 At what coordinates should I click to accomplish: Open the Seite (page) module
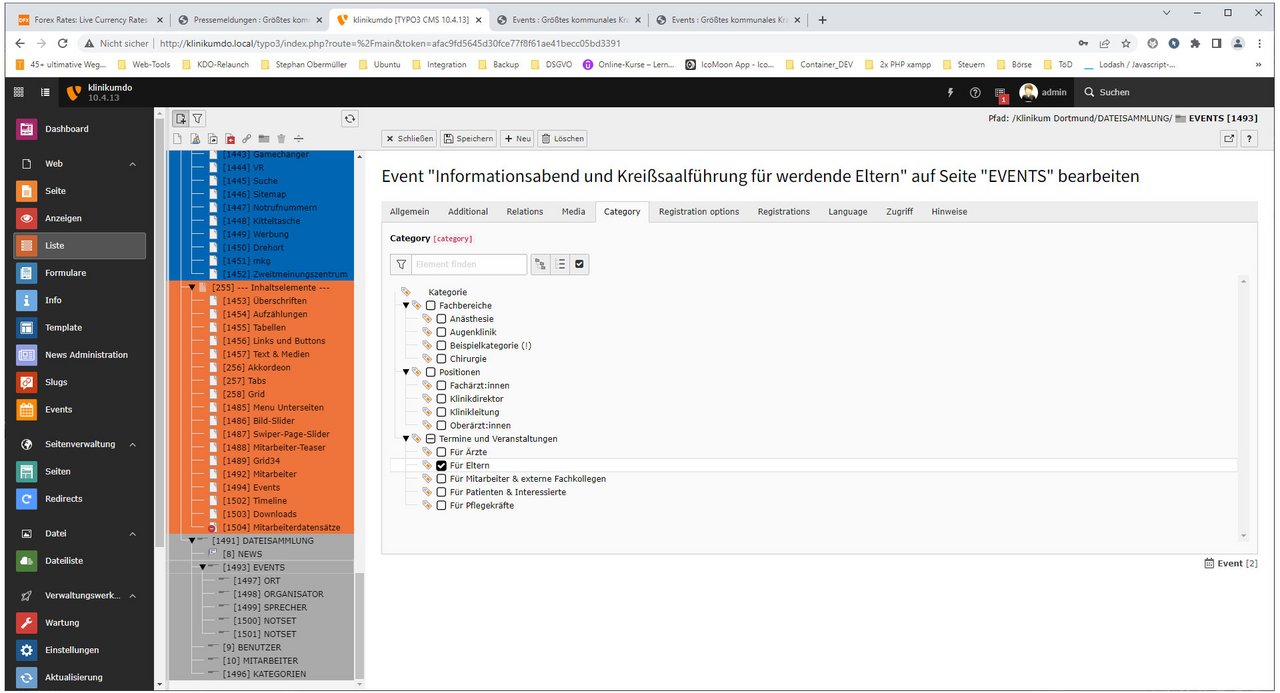coord(79,191)
